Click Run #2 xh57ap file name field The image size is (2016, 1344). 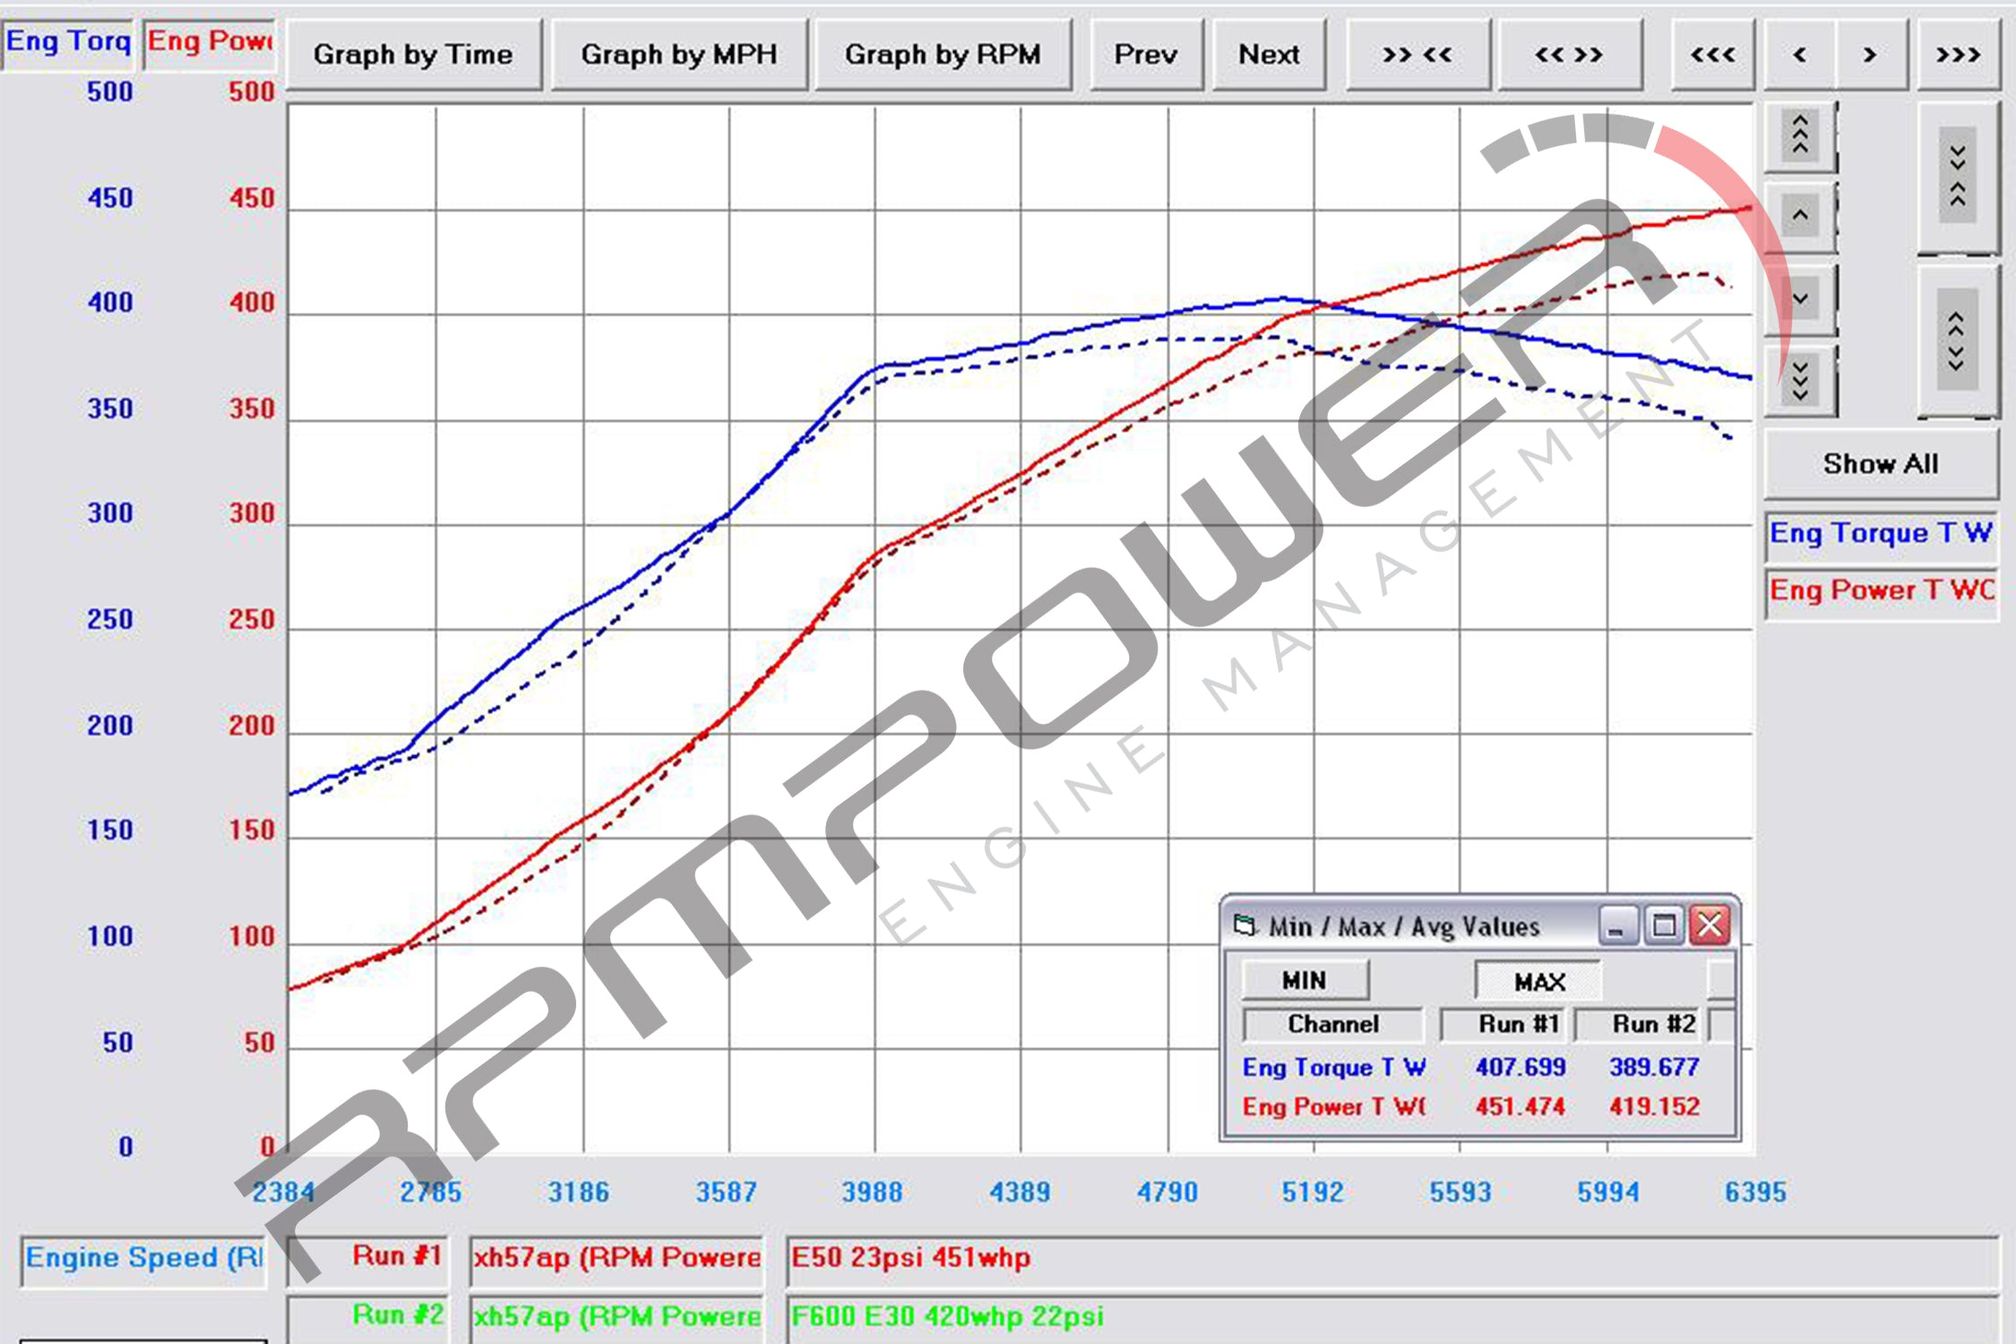(x=616, y=1318)
